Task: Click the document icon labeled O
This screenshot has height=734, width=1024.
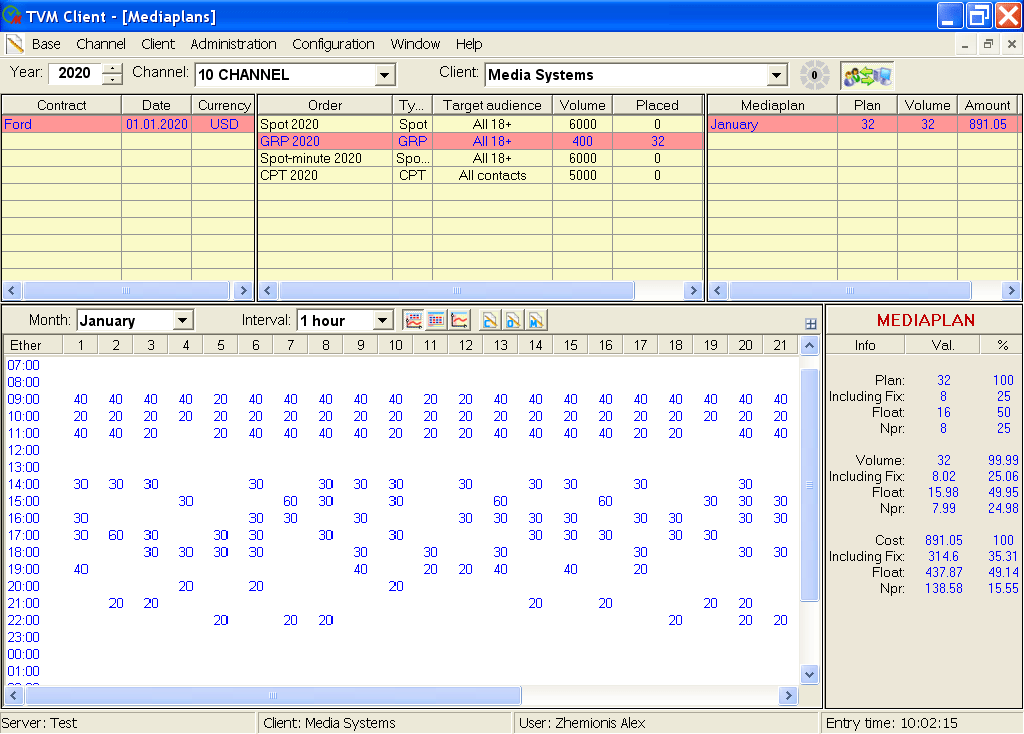Action: [x=513, y=321]
